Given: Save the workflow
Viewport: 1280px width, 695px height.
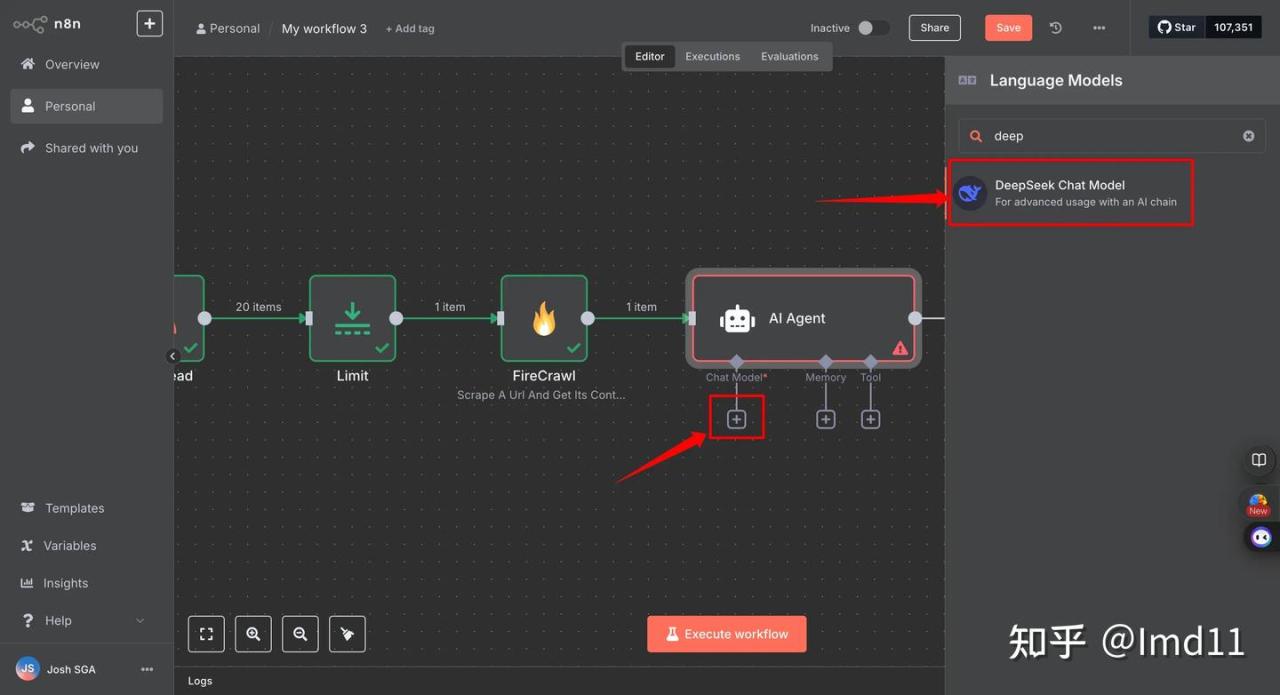Looking at the screenshot, I should (x=1008, y=28).
